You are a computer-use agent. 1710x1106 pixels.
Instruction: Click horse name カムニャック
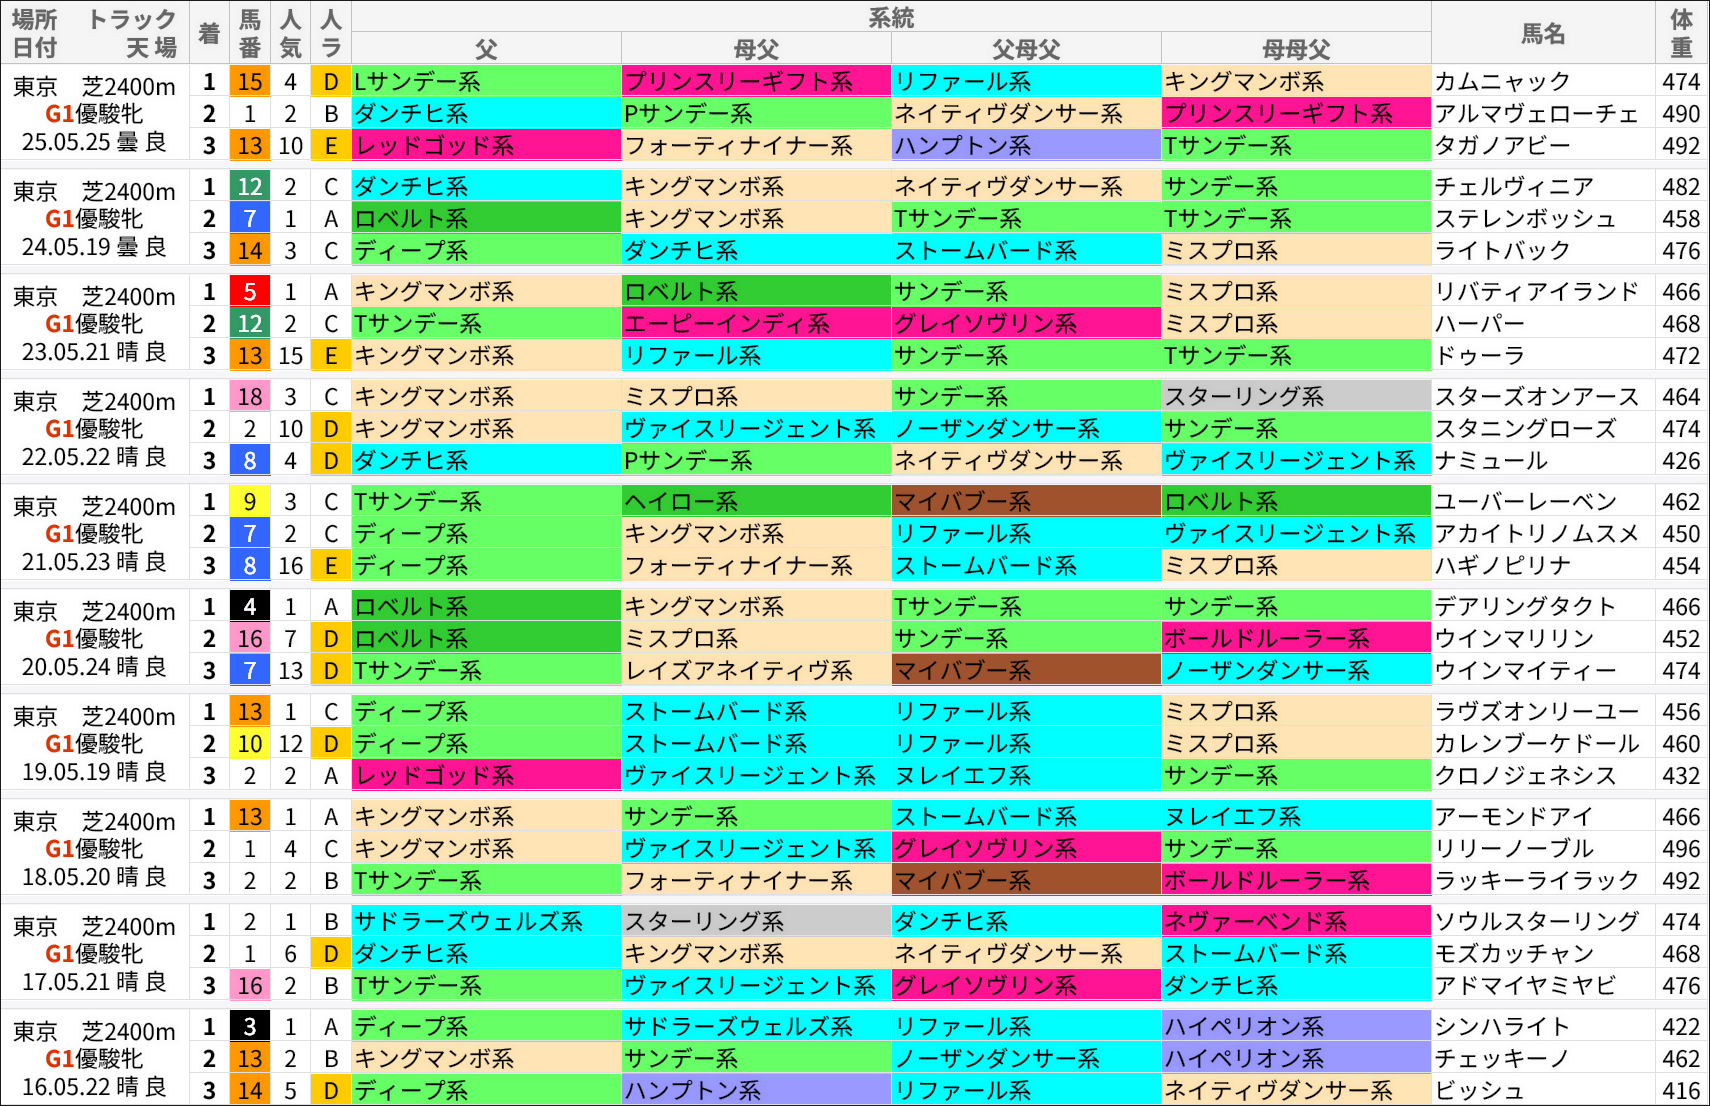click(x=1503, y=82)
